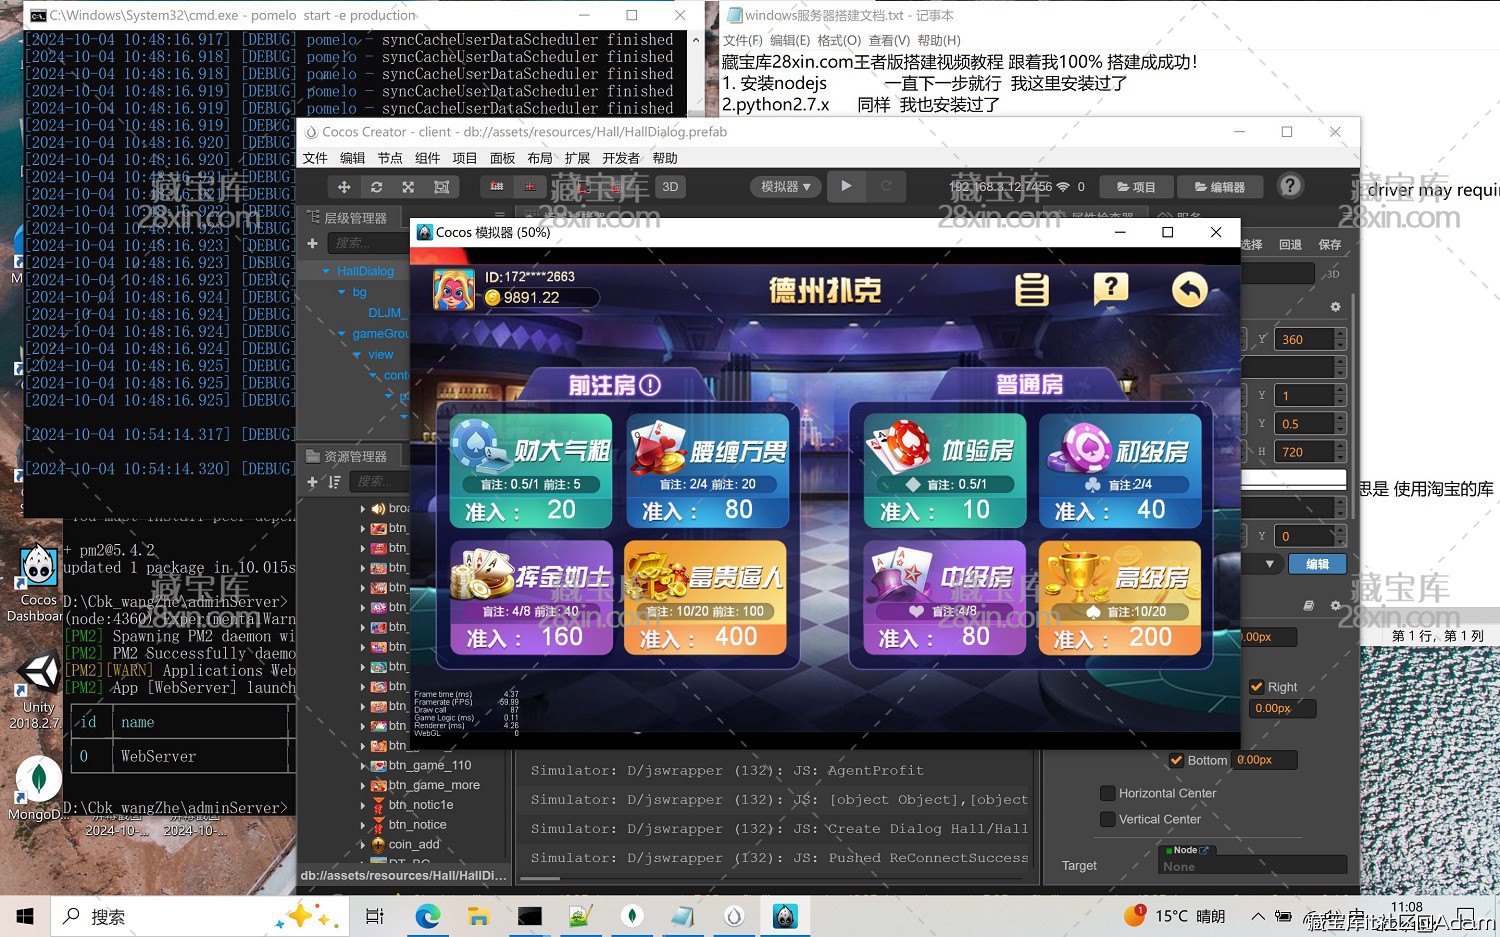
Task: Select the Move tool in Cocos toolbar
Action: 343,186
